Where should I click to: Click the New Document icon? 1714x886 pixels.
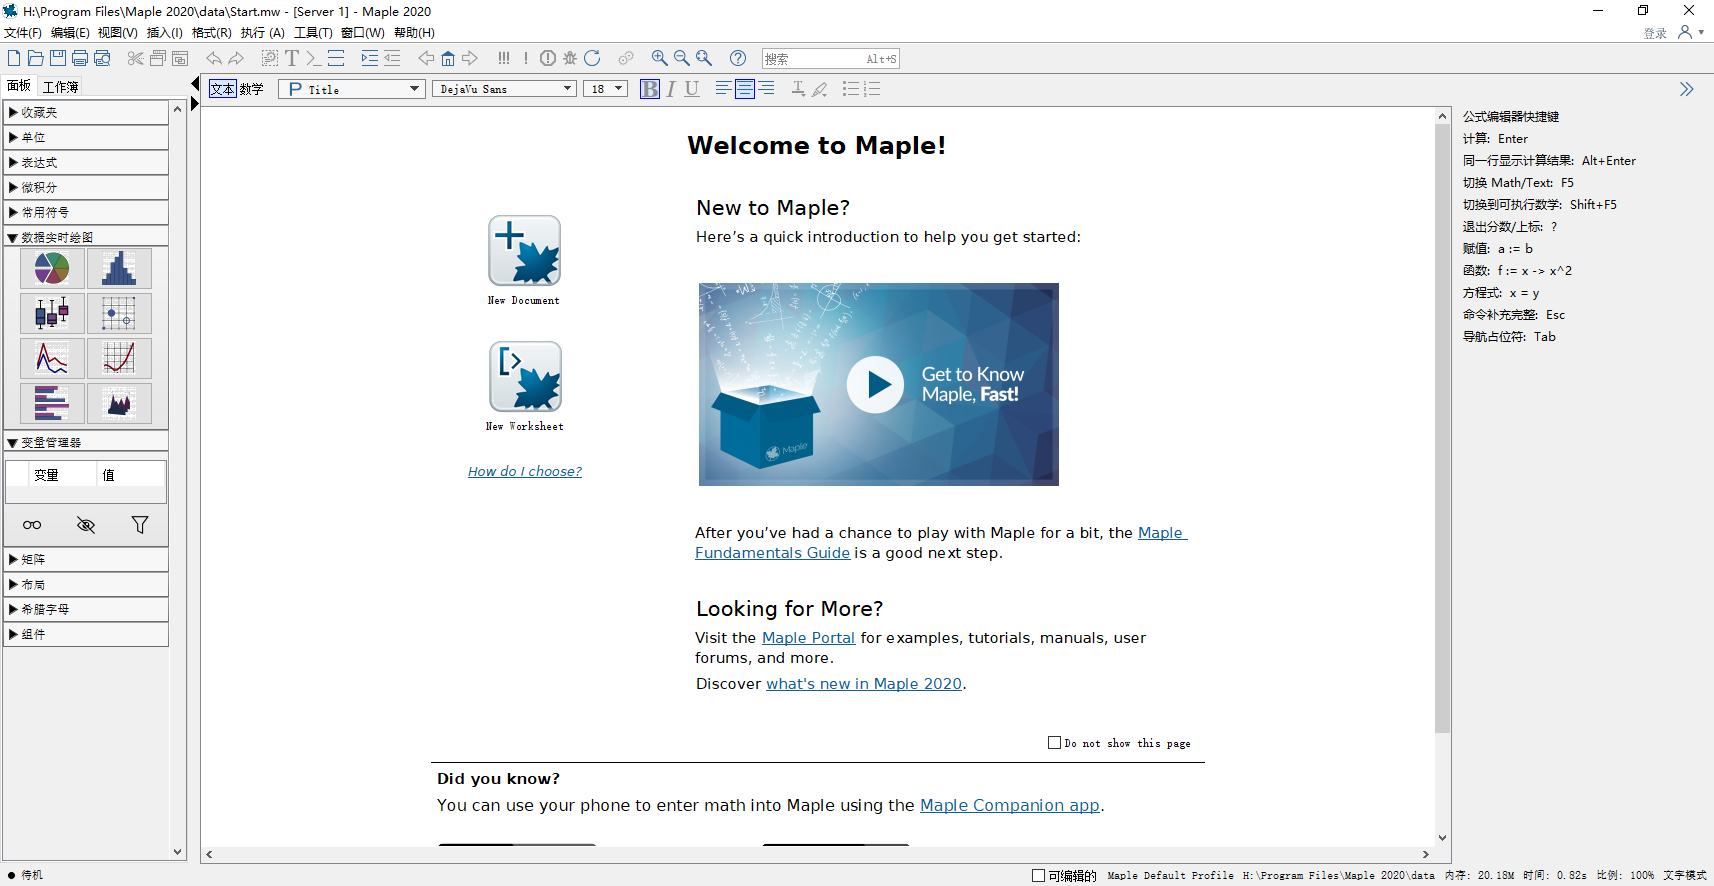[x=524, y=251]
